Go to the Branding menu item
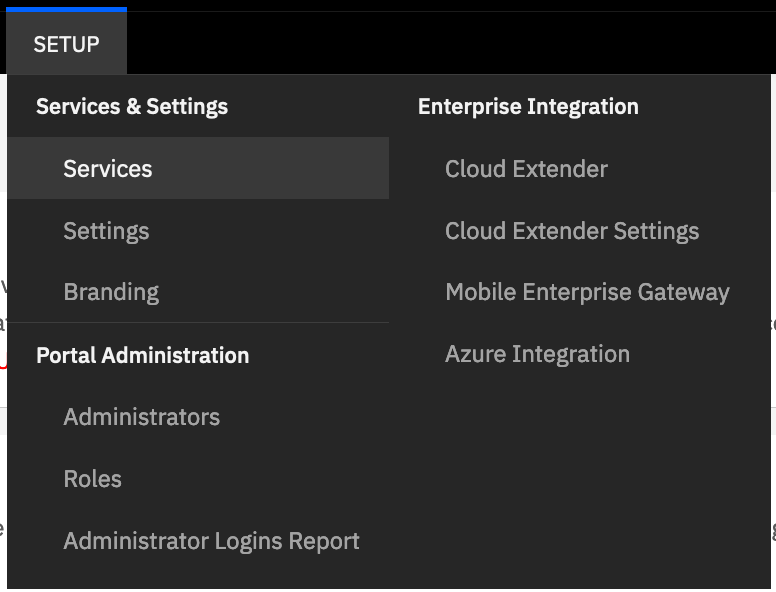 coord(111,293)
